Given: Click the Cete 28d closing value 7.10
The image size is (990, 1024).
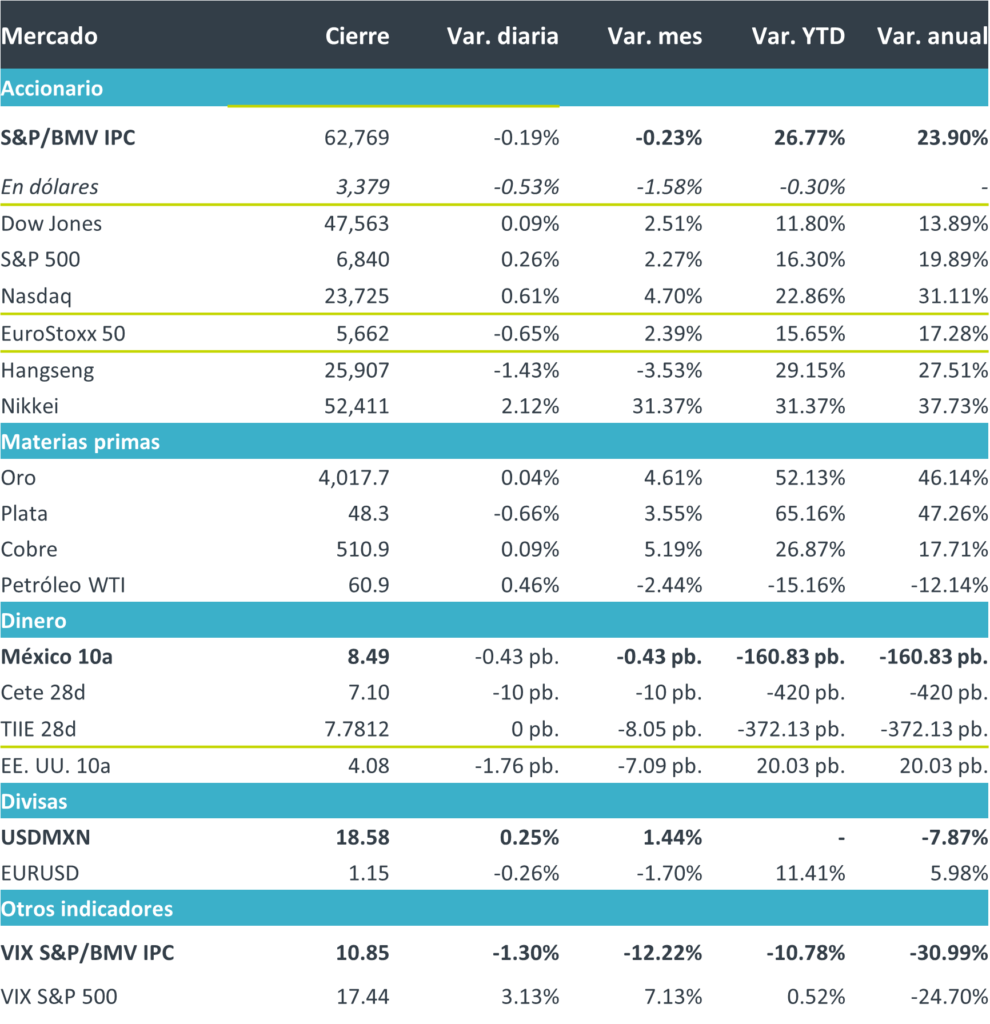Looking at the screenshot, I should click(x=369, y=694).
